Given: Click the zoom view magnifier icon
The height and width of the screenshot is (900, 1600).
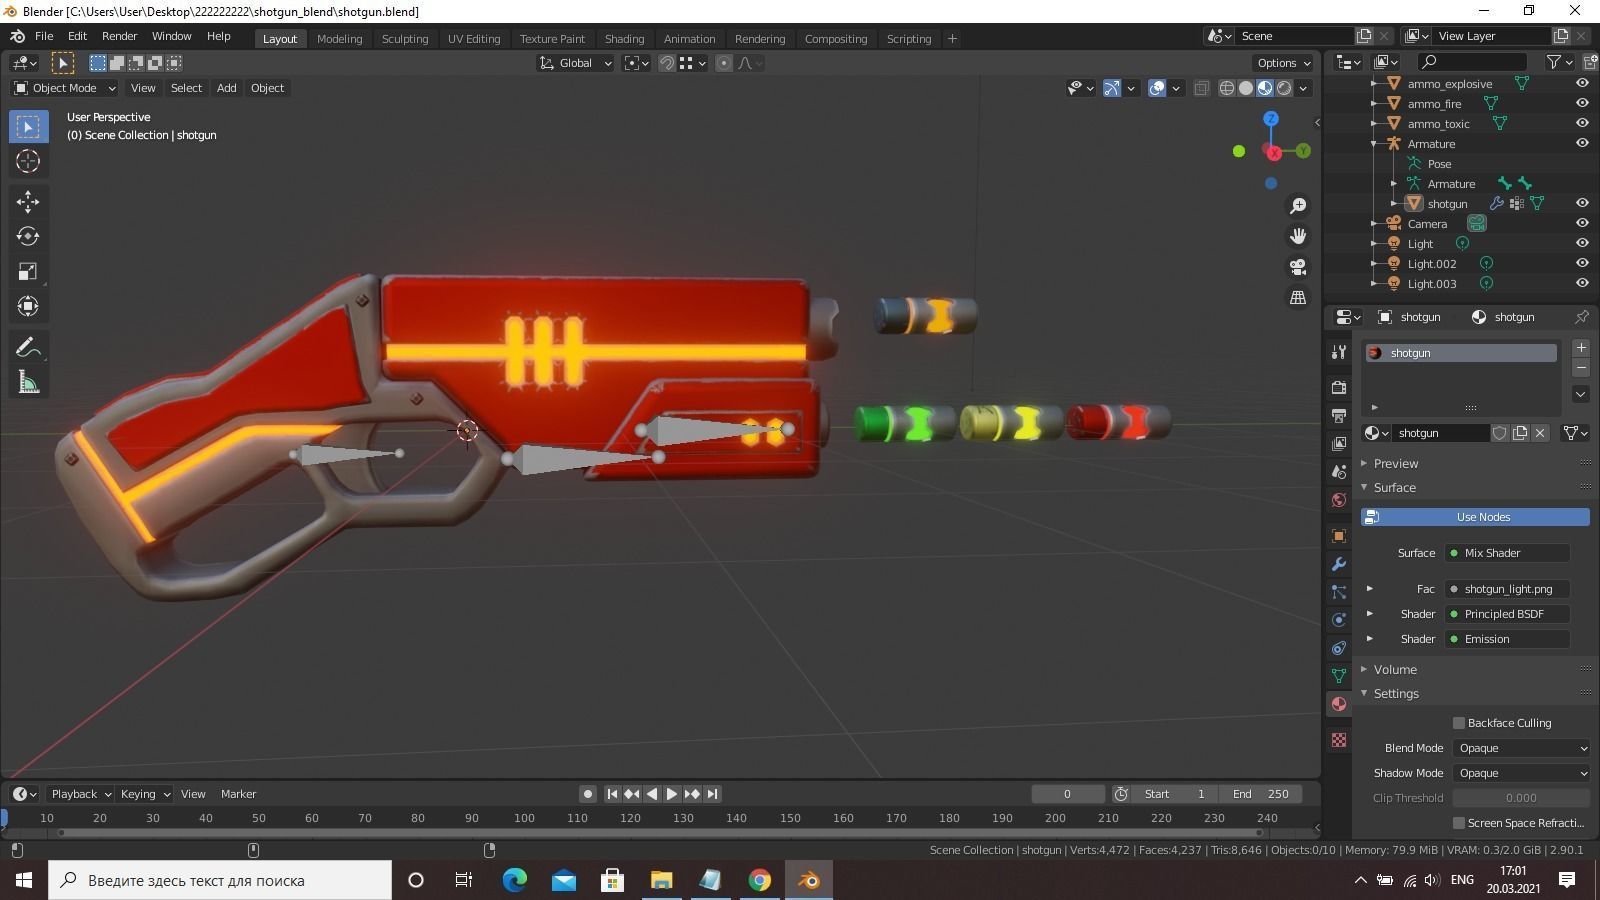Looking at the screenshot, I should point(1298,206).
